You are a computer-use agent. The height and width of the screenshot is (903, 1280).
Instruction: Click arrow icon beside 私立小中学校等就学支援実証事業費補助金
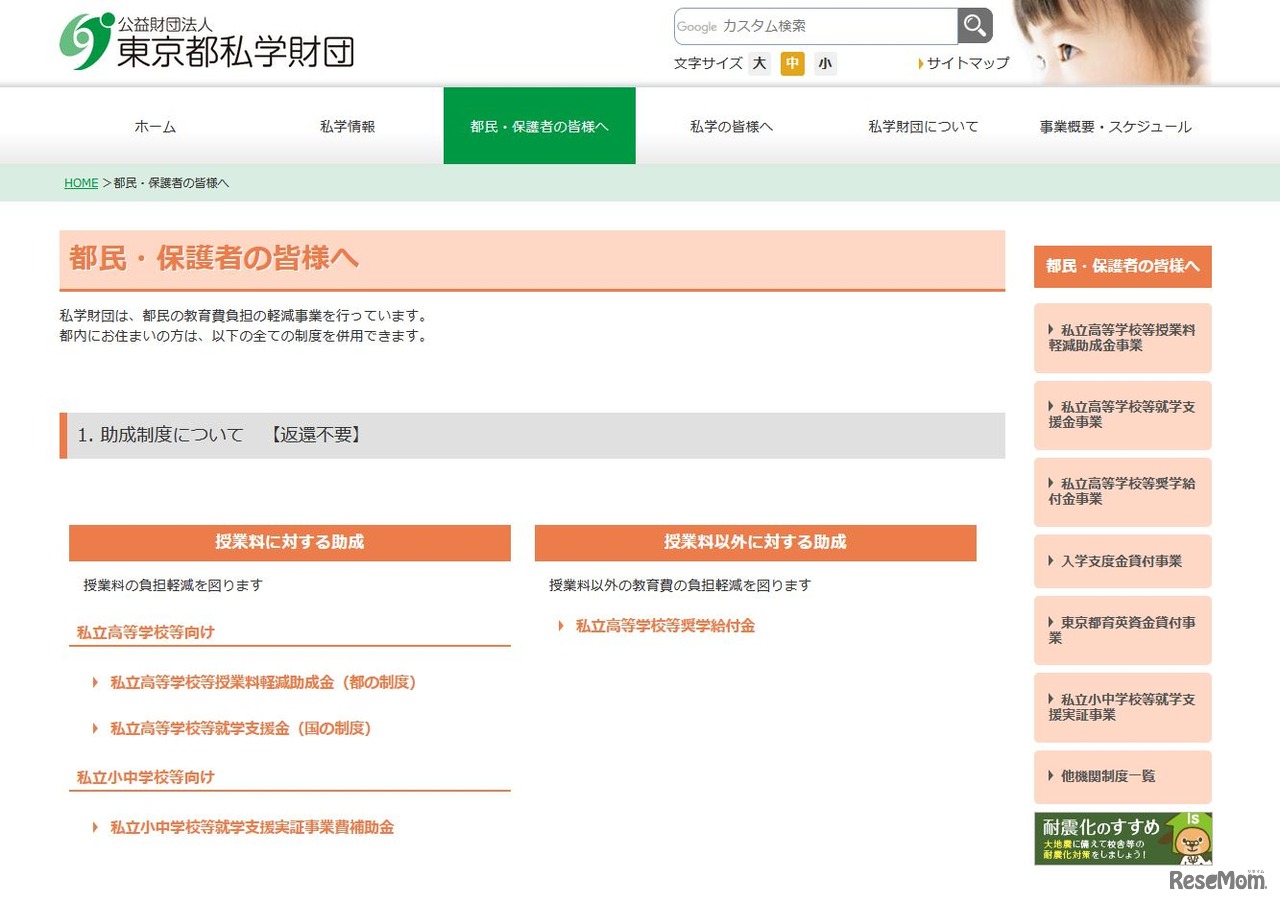pos(94,827)
